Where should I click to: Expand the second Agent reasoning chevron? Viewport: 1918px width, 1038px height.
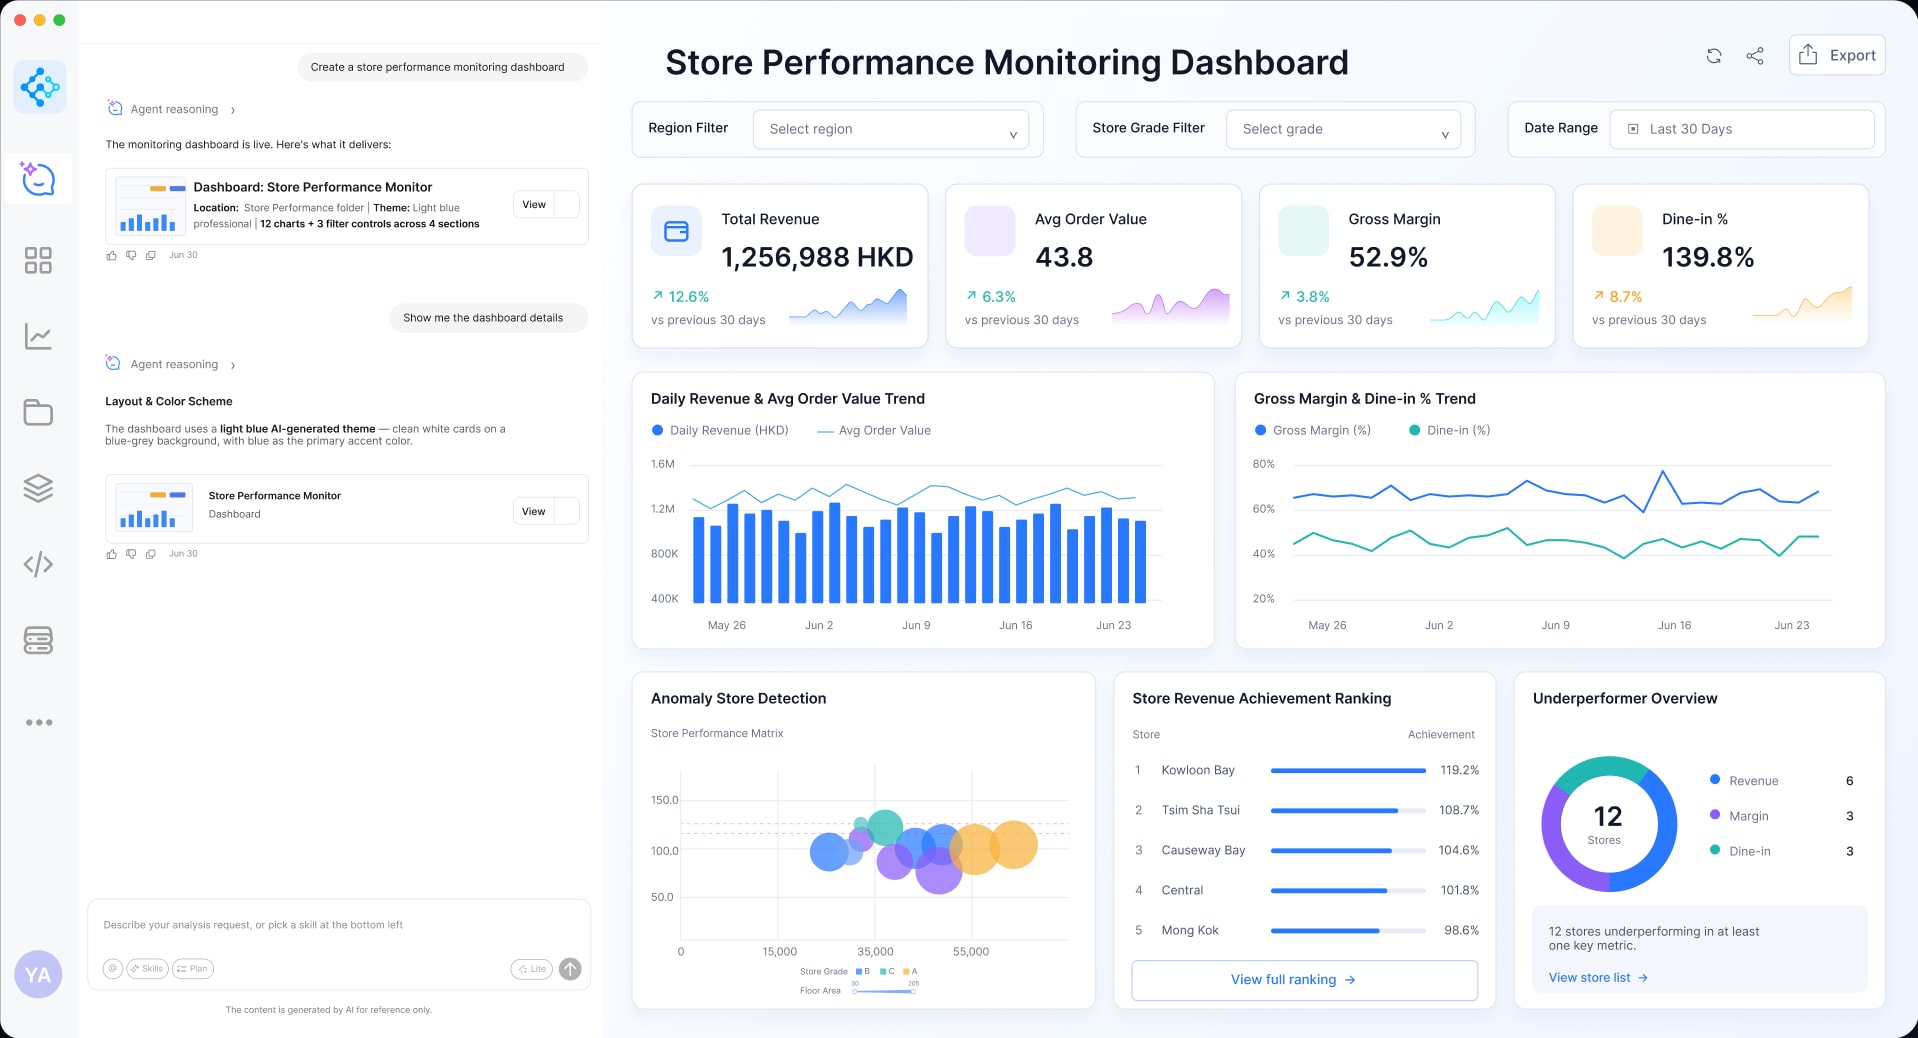click(233, 365)
